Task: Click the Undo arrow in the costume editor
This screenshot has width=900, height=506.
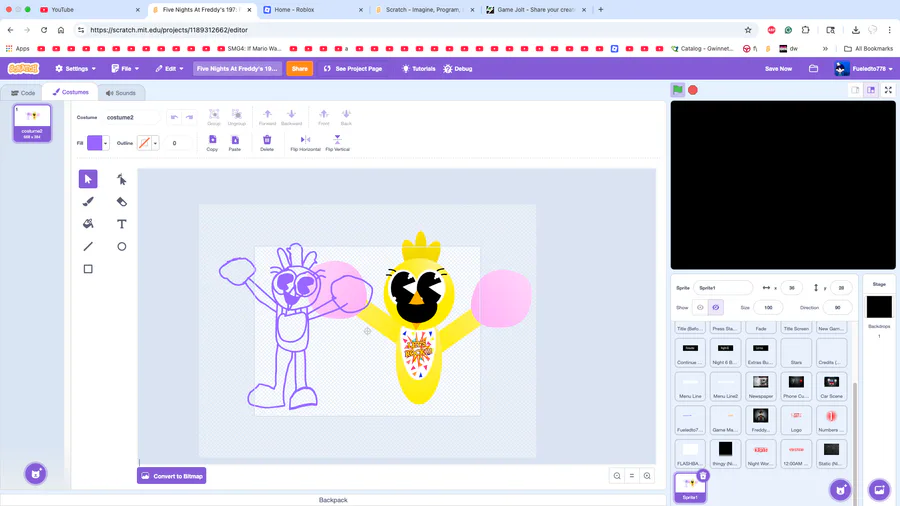Action: click(174, 117)
